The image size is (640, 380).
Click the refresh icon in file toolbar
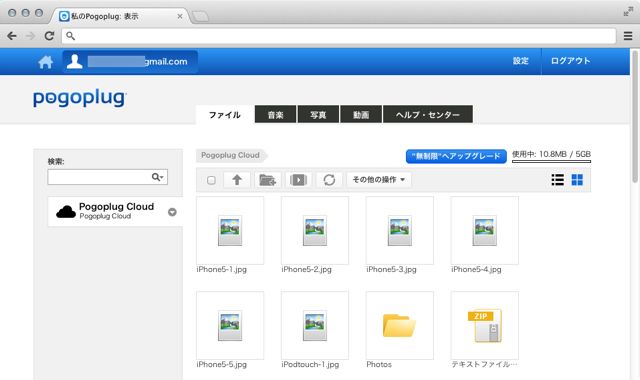pos(329,180)
